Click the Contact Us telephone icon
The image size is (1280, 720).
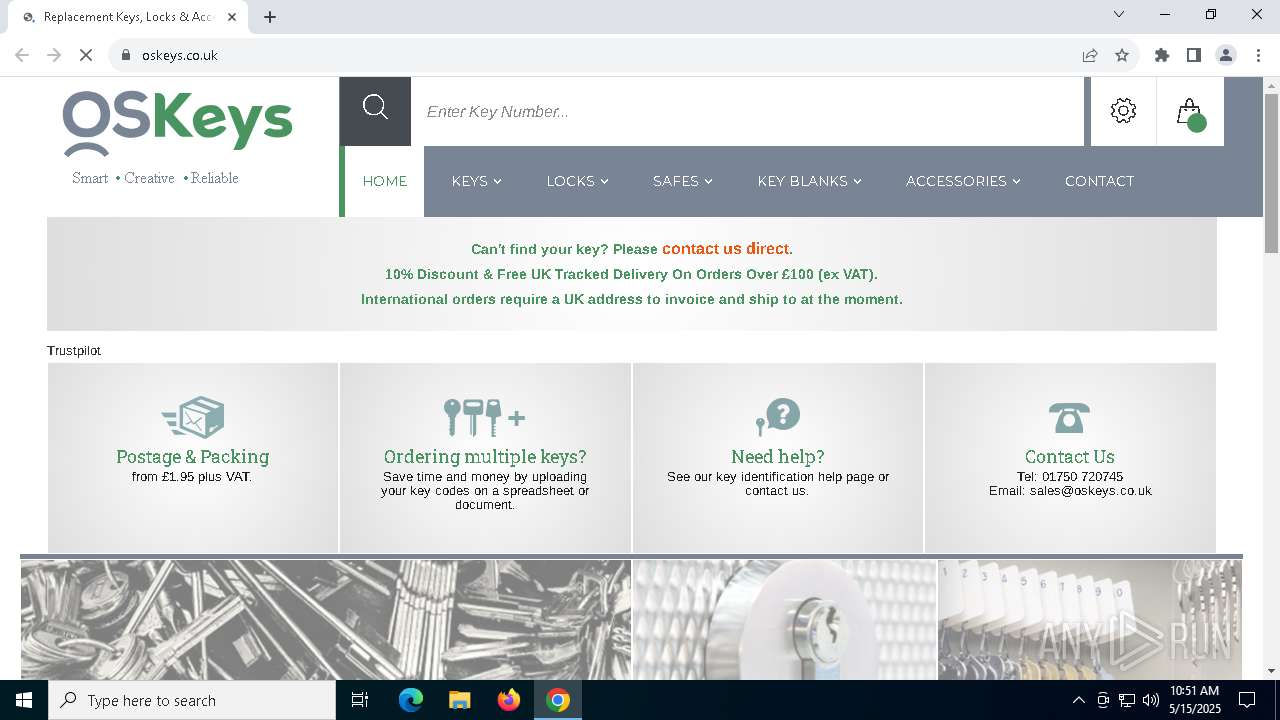click(x=1069, y=418)
